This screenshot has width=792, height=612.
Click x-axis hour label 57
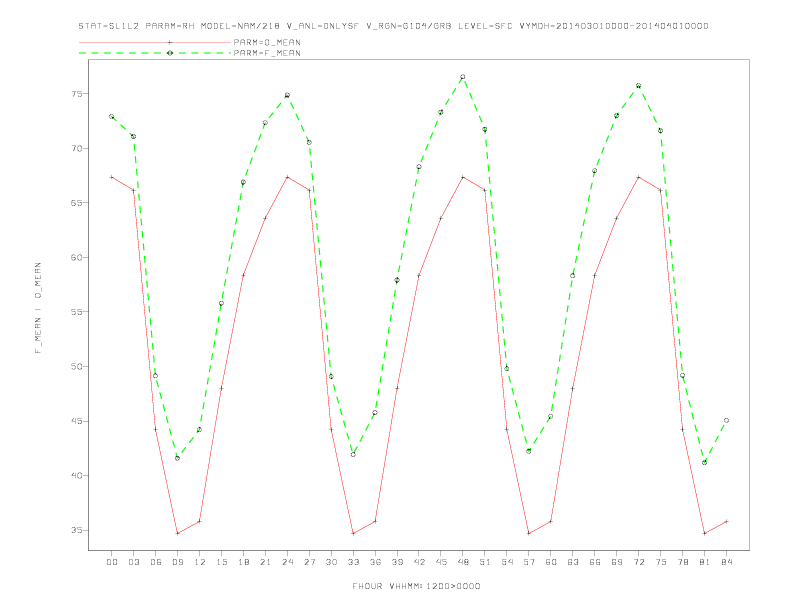pos(529,562)
